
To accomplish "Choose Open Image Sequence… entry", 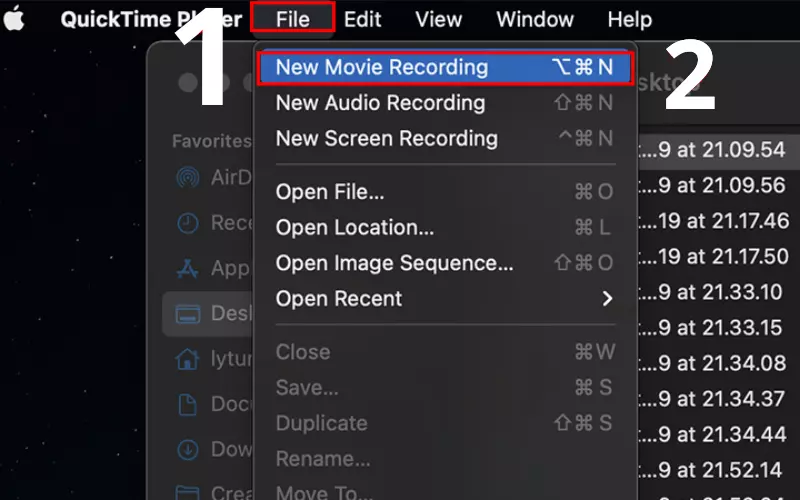I will 444,263.
